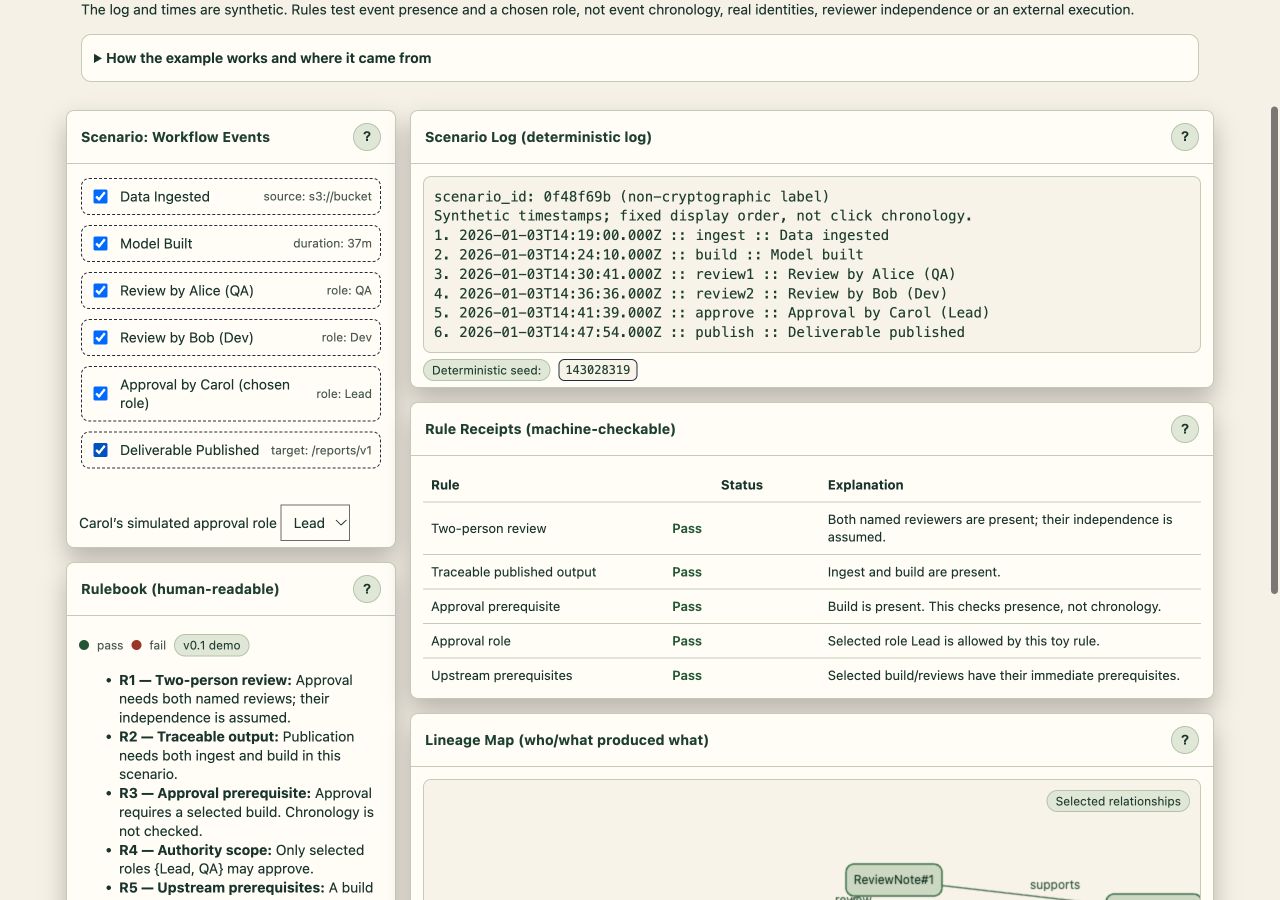The image size is (1280, 900).
Task: Open help for Lineage Map panel
Action: pos(1185,740)
